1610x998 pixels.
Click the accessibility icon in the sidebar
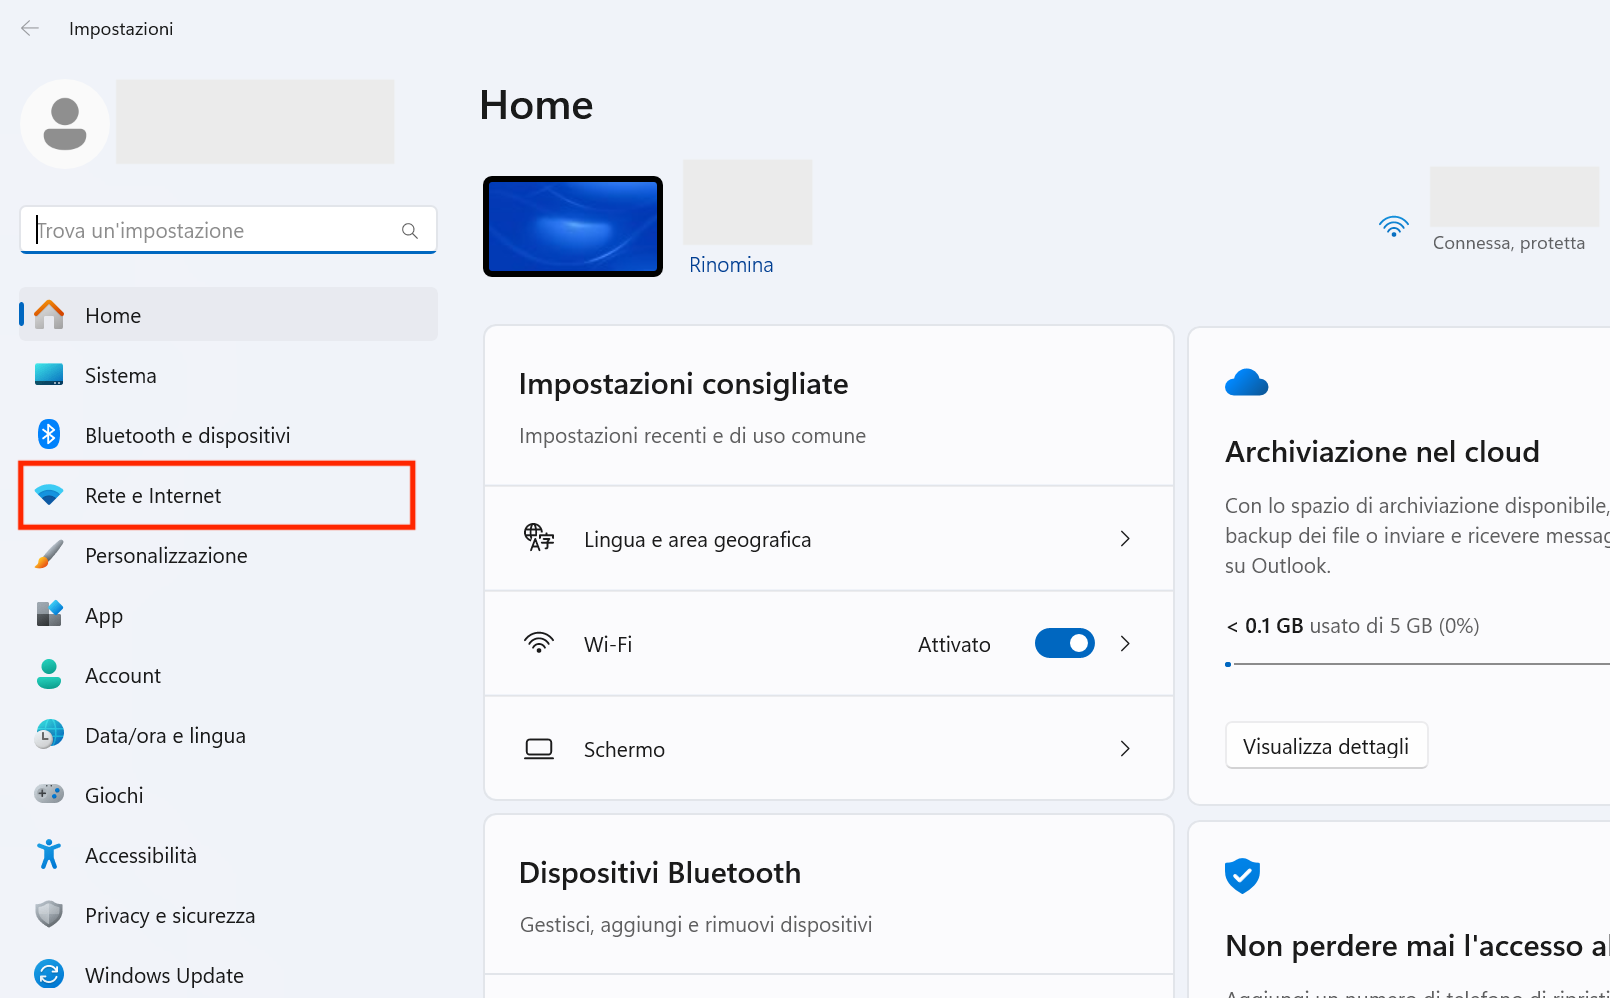click(x=48, y=854)
